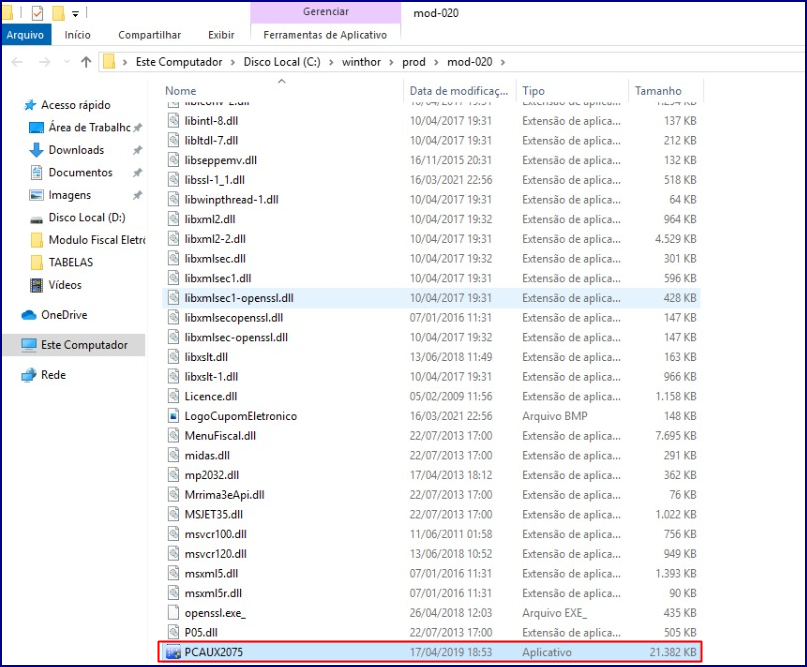Sort files by Nome column header
807x667 pixels.
180,91
